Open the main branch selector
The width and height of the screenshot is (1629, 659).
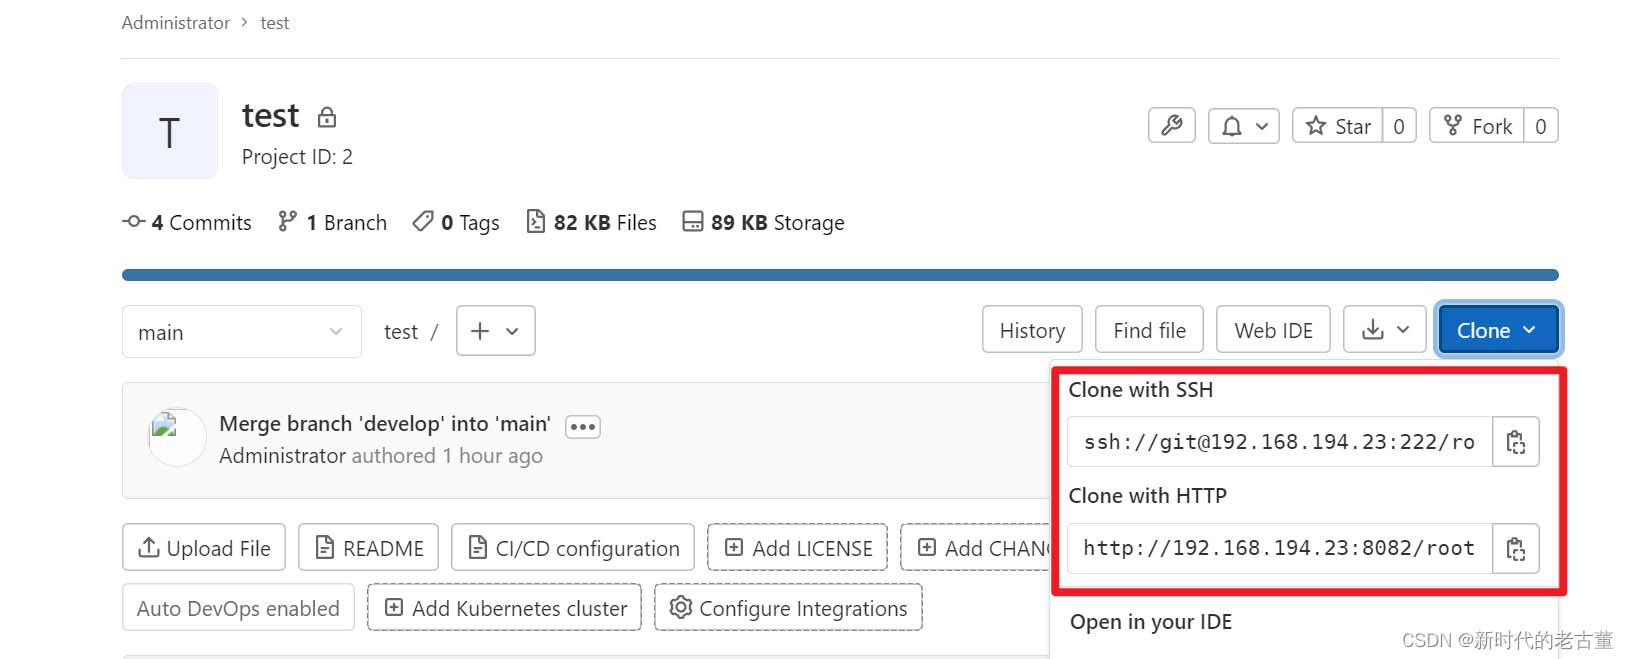pyautogui.click(x=241, y=332)
